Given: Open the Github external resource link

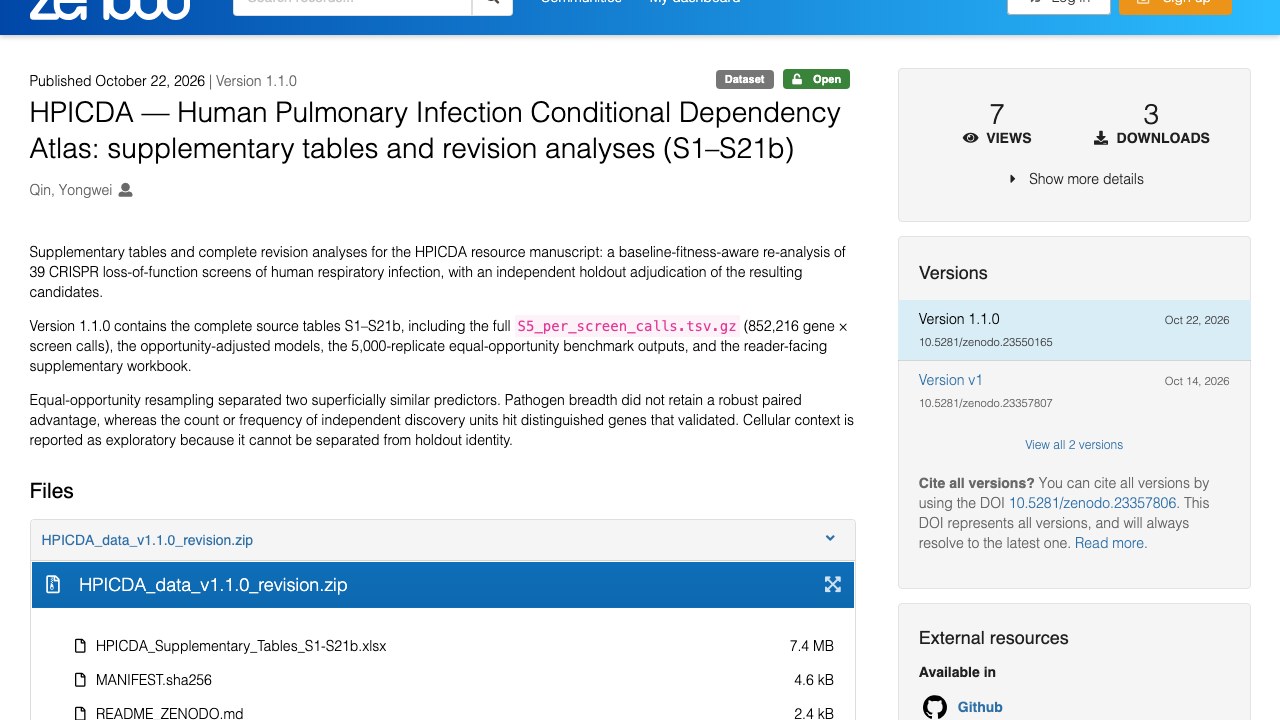Looking at the screenshot, I should point(980,707).
